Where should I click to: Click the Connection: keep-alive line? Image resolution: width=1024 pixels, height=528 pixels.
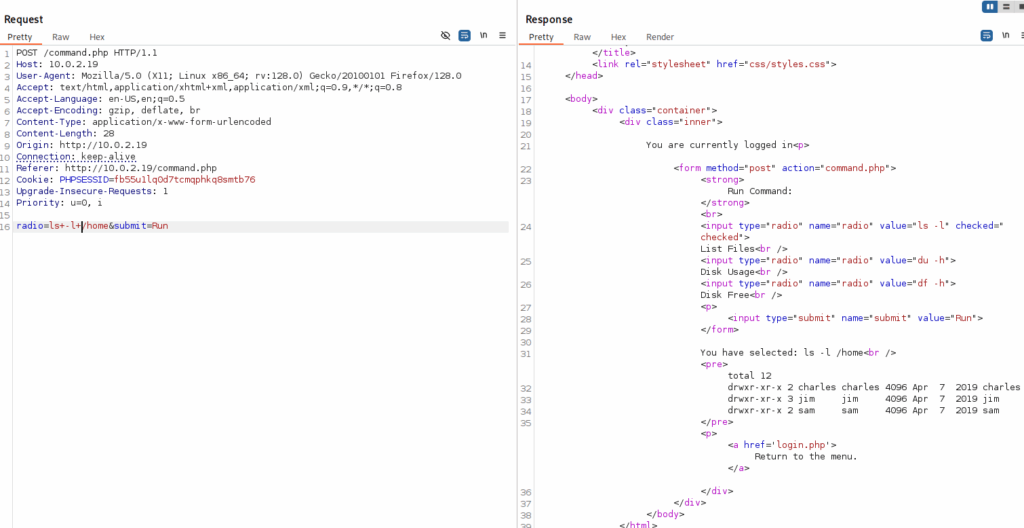pyautogui.click(x=76, y=157)
